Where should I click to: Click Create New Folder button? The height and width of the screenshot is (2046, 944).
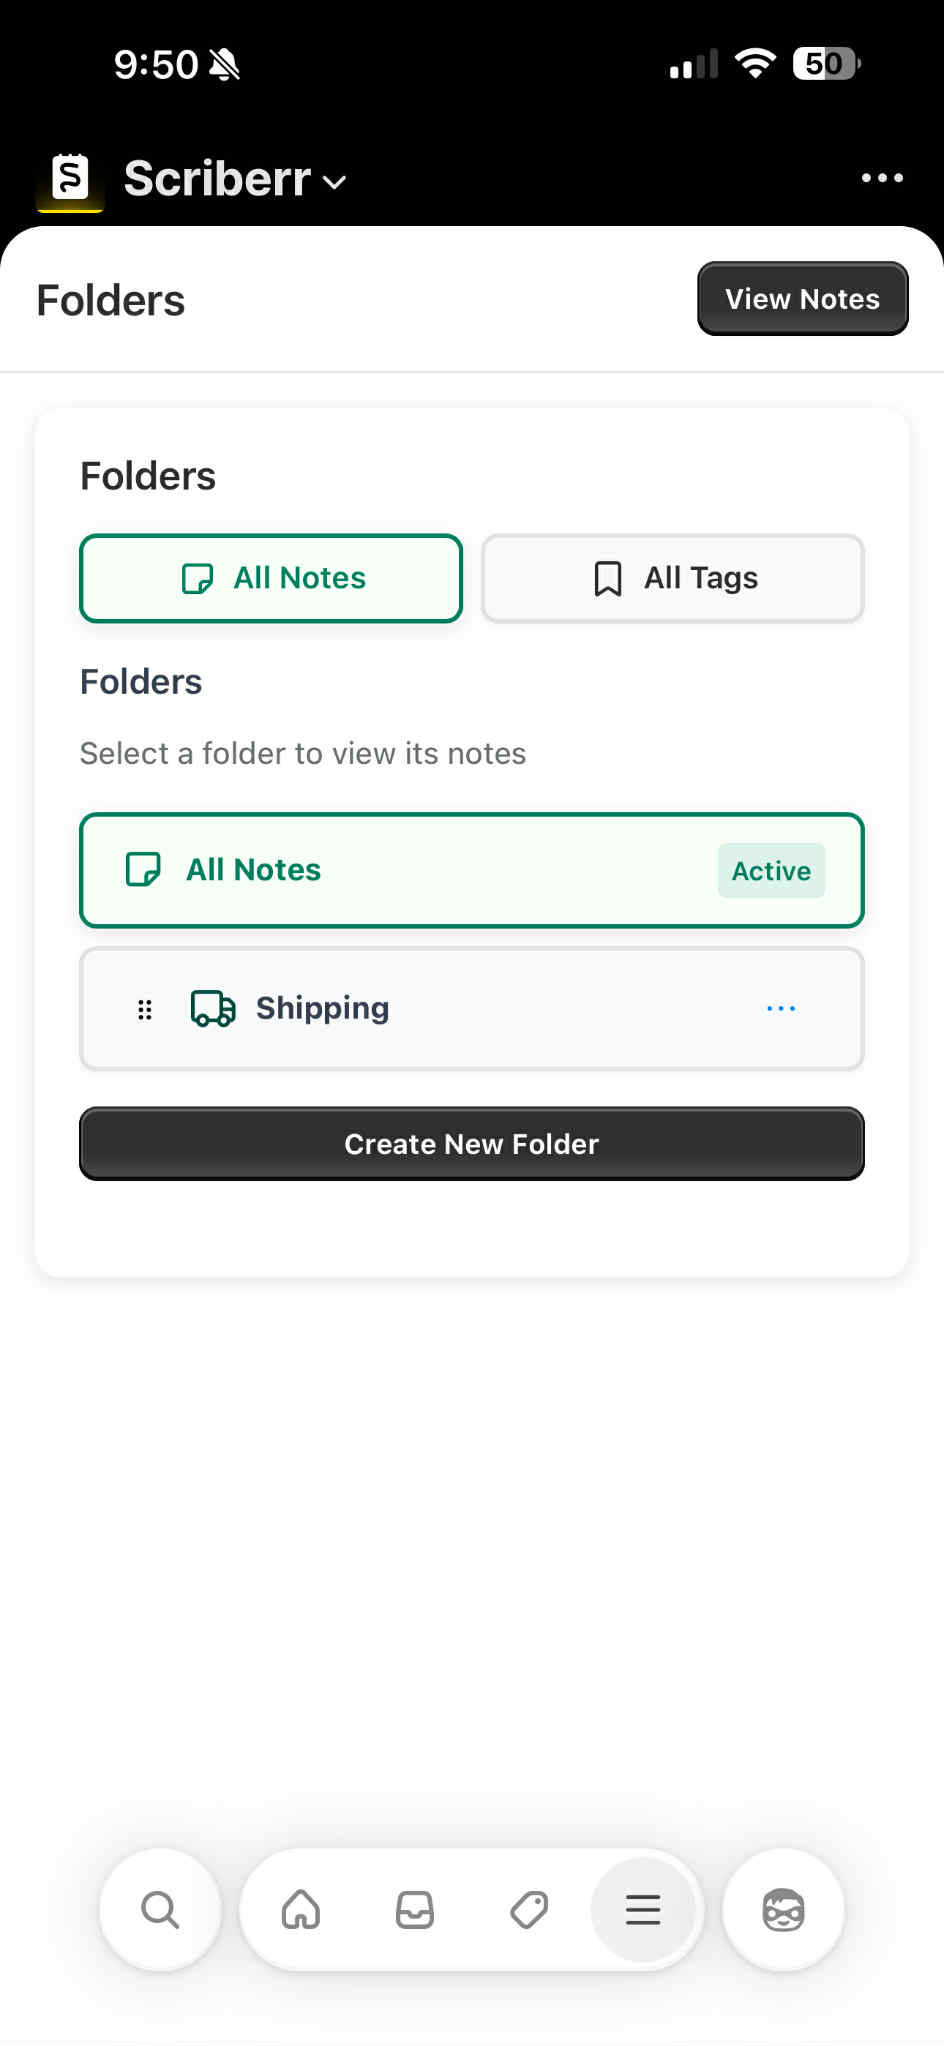[x=472, y=1144]
